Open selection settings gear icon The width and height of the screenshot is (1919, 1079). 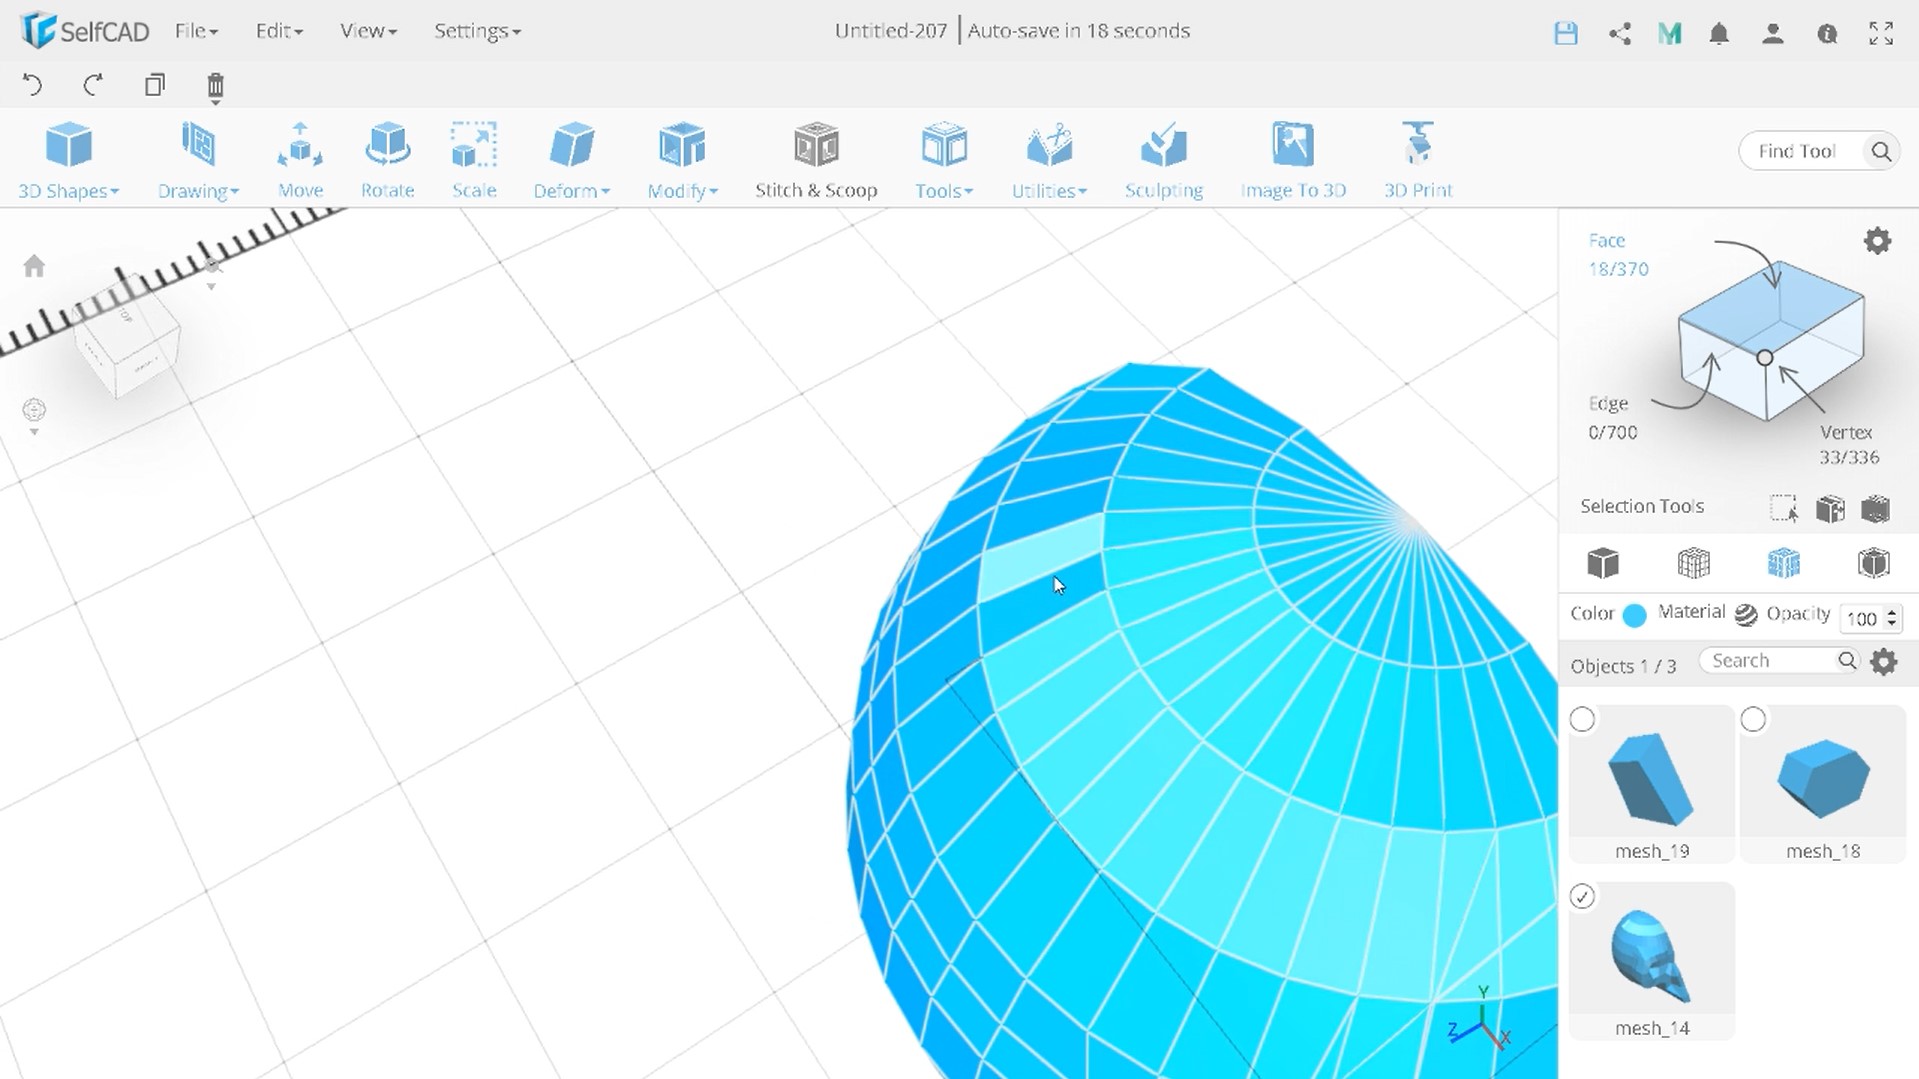tap(1877, 241)
